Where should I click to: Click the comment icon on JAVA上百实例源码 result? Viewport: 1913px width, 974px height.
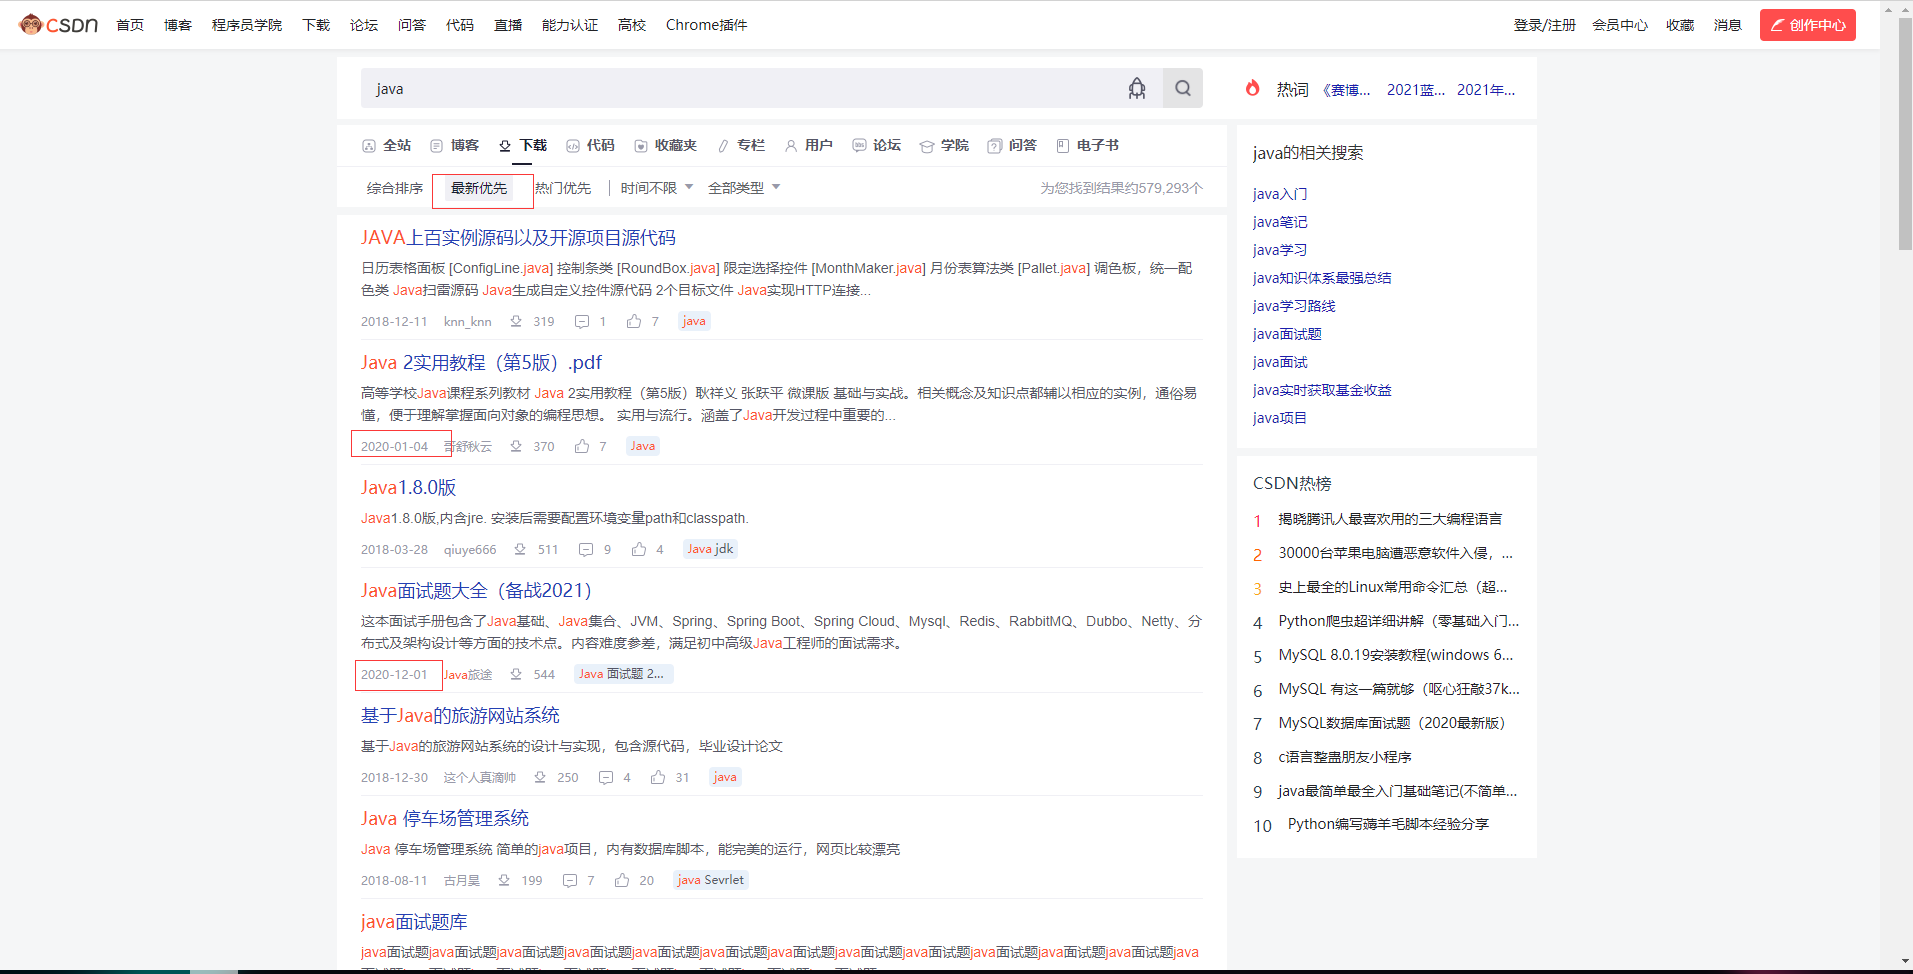582,321
